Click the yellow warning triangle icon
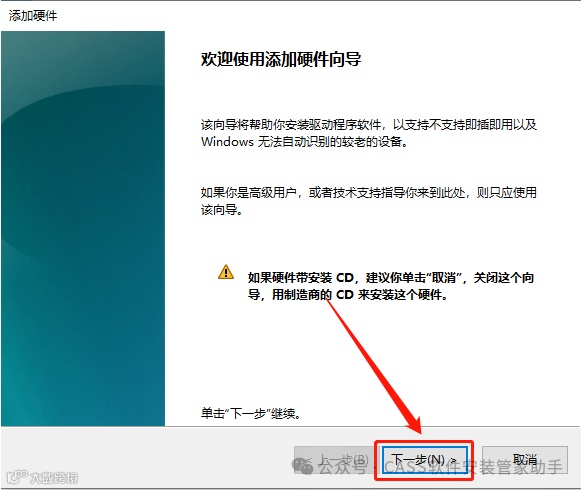 coord(226,272)
